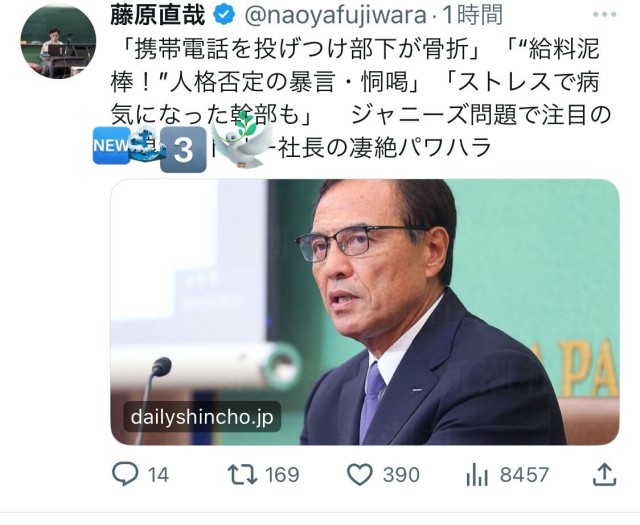The width and height of the screenshot is (640, 525).
Task: Open the article preview photo card
Action: (365, 312)
